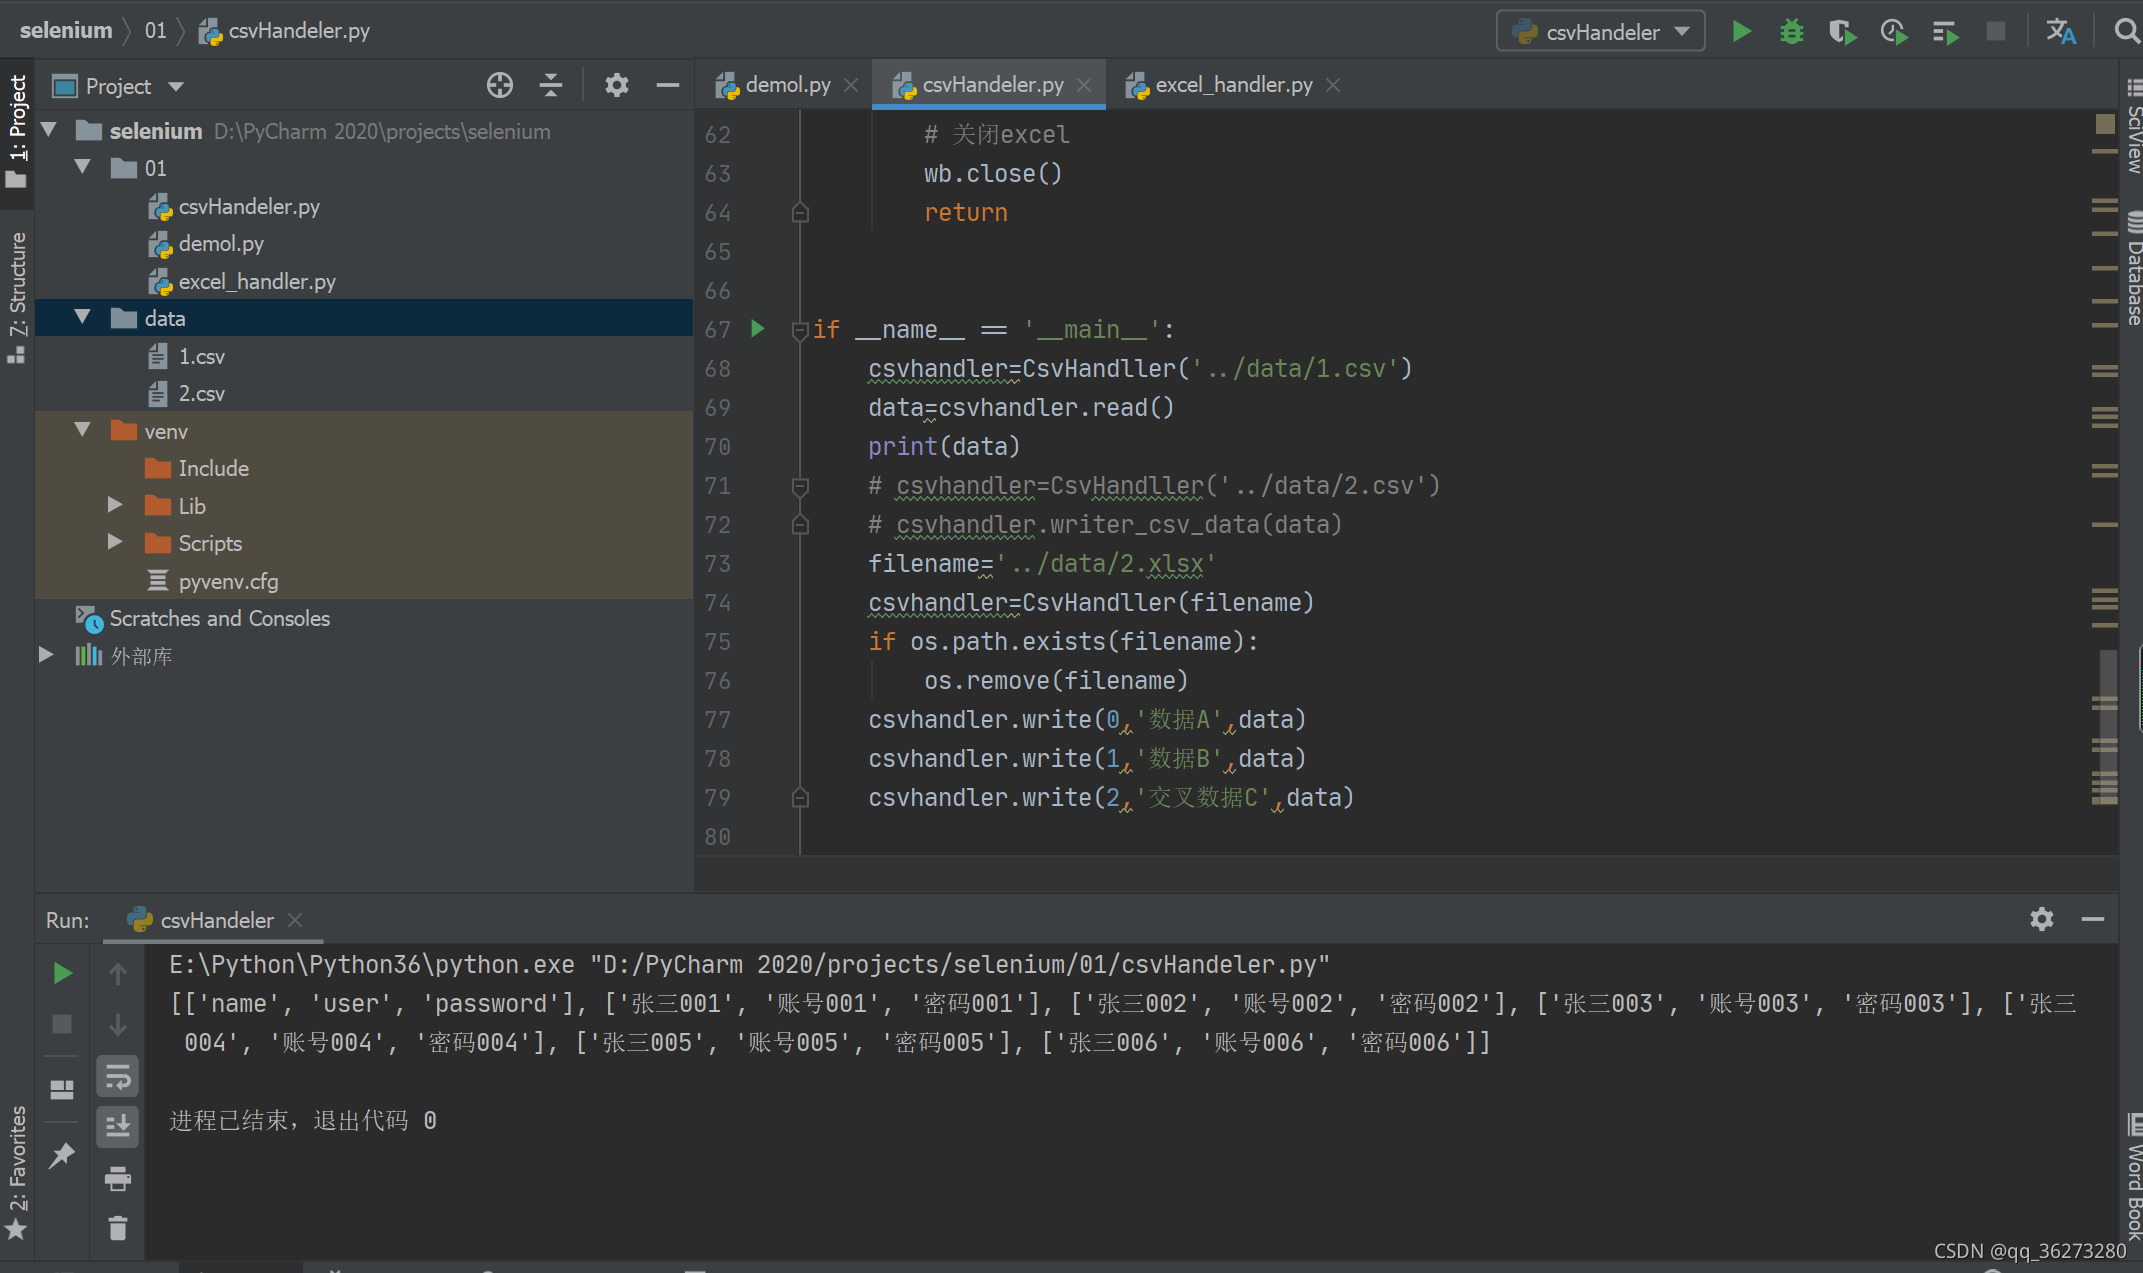
Task: Click run gutter arrow at line 67
Action: tap(758, 329)
